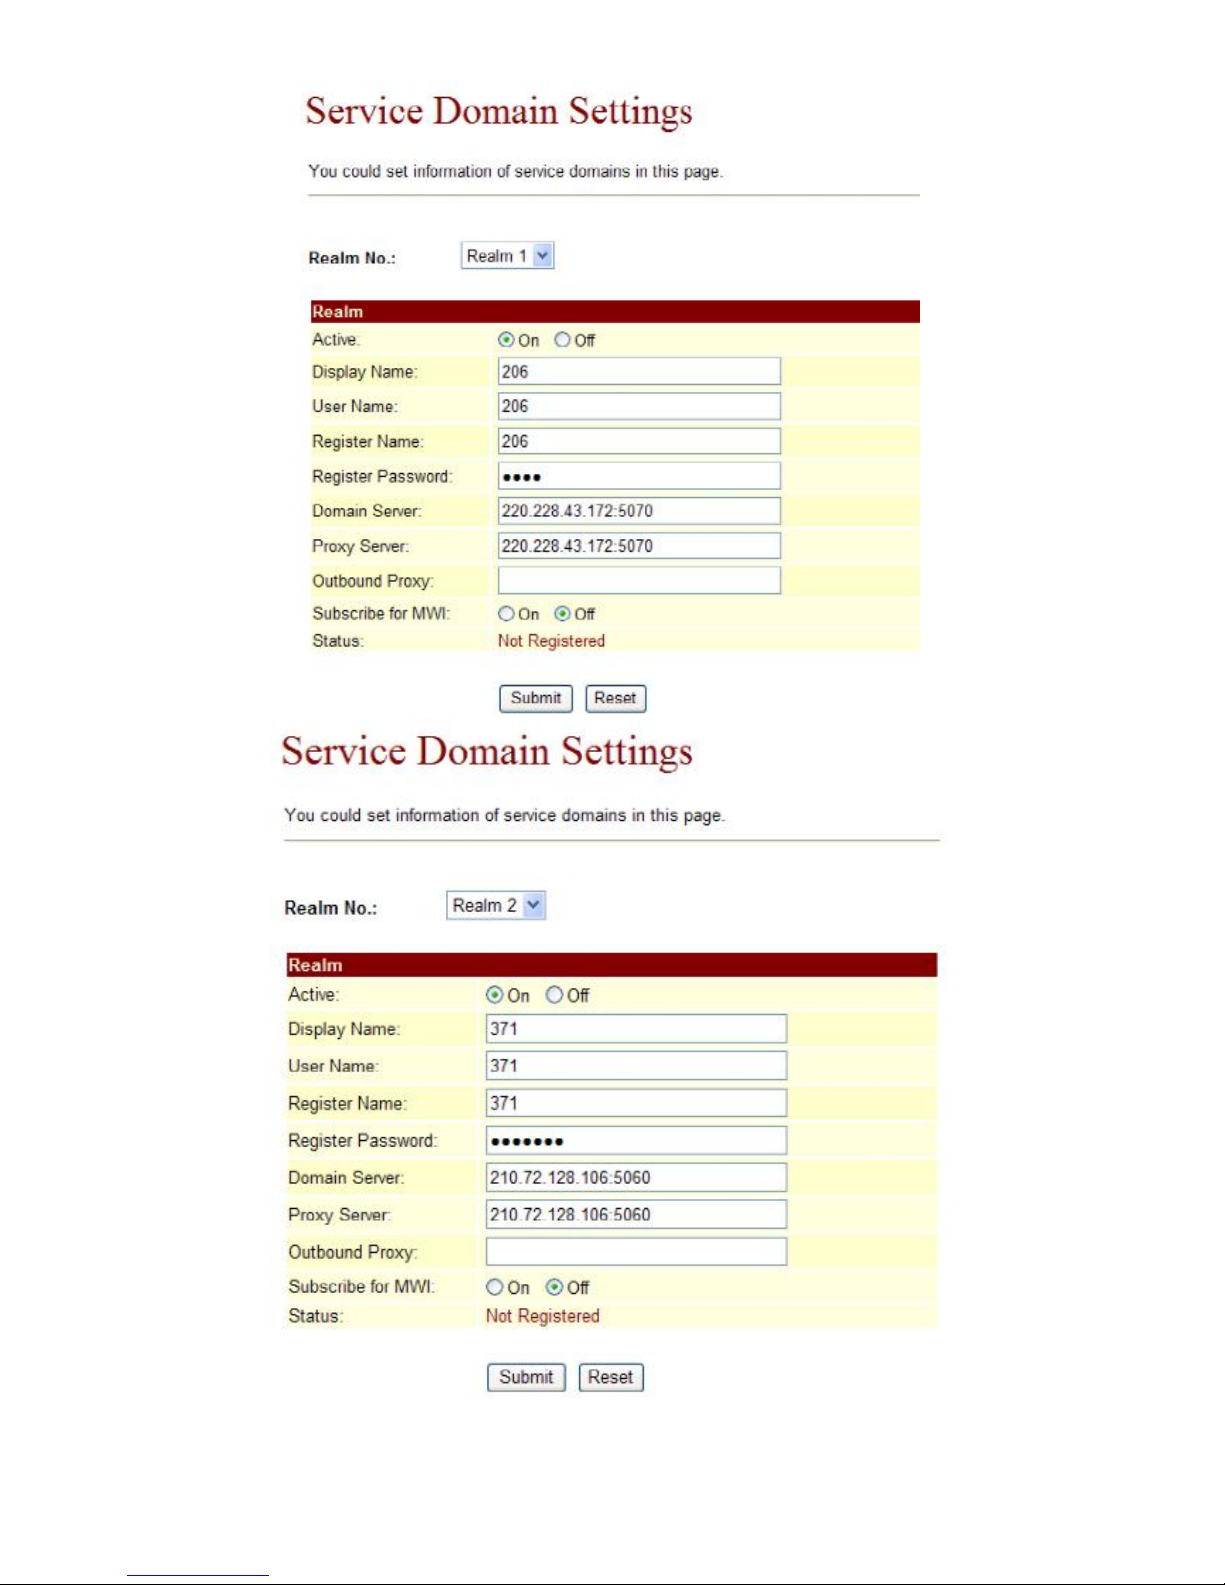Click the empty Outbound Proxy field in Realm 2
Screen dimensions: 1225x1585
(x=636, y=1251)
